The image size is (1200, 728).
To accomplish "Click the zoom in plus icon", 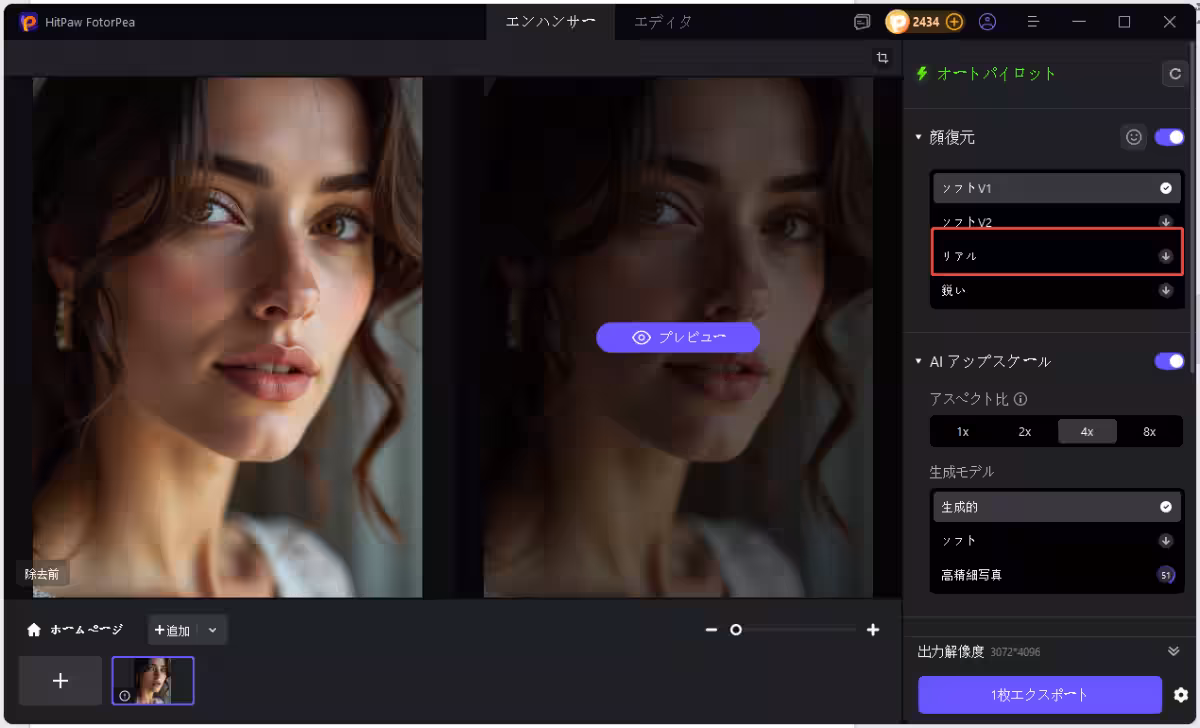I will click(873, 630).
